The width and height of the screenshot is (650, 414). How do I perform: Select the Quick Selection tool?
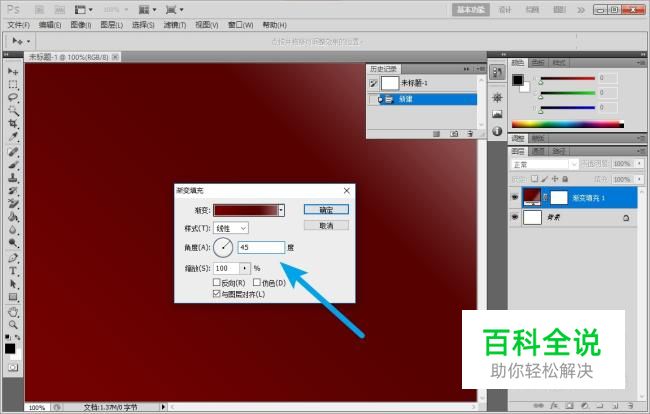[13, 111]
